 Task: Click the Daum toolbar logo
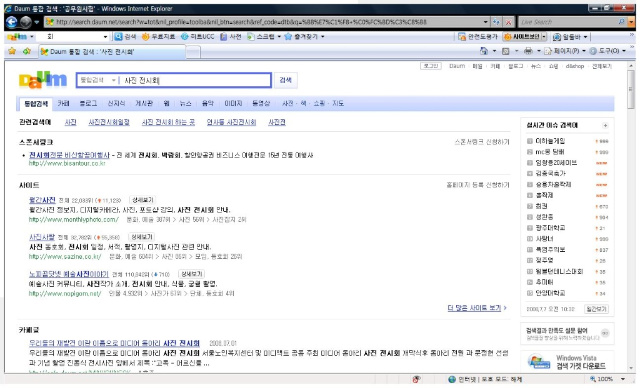click(x=18, y=37)
